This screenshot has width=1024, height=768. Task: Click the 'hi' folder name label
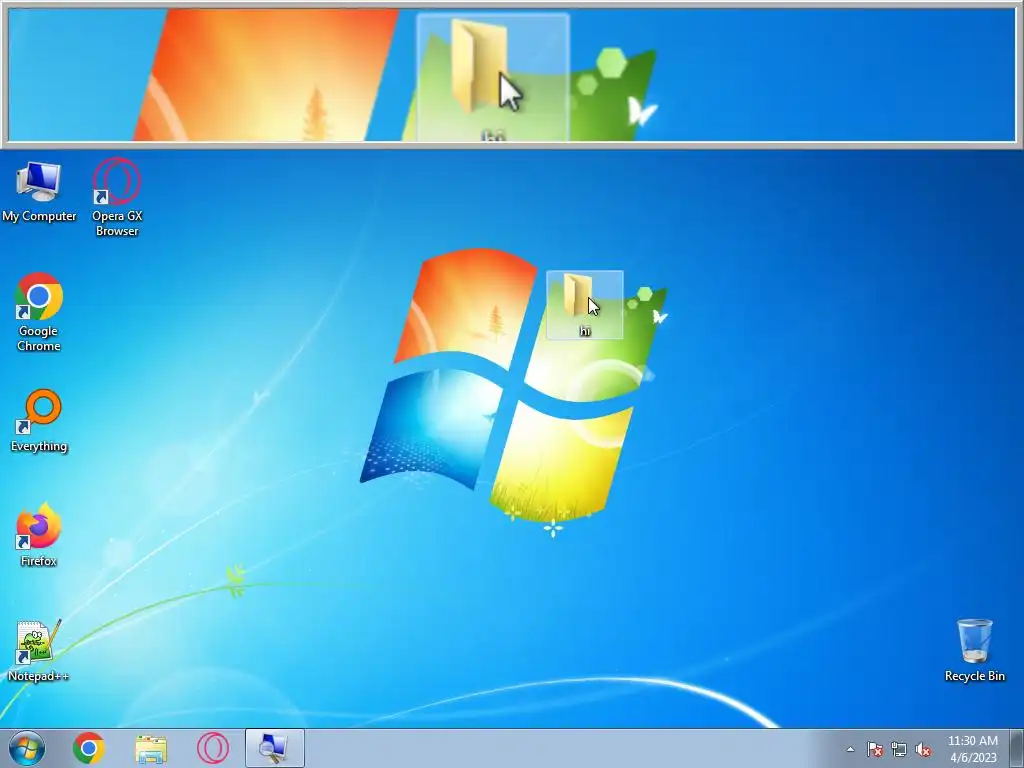[x=584, y=331]
